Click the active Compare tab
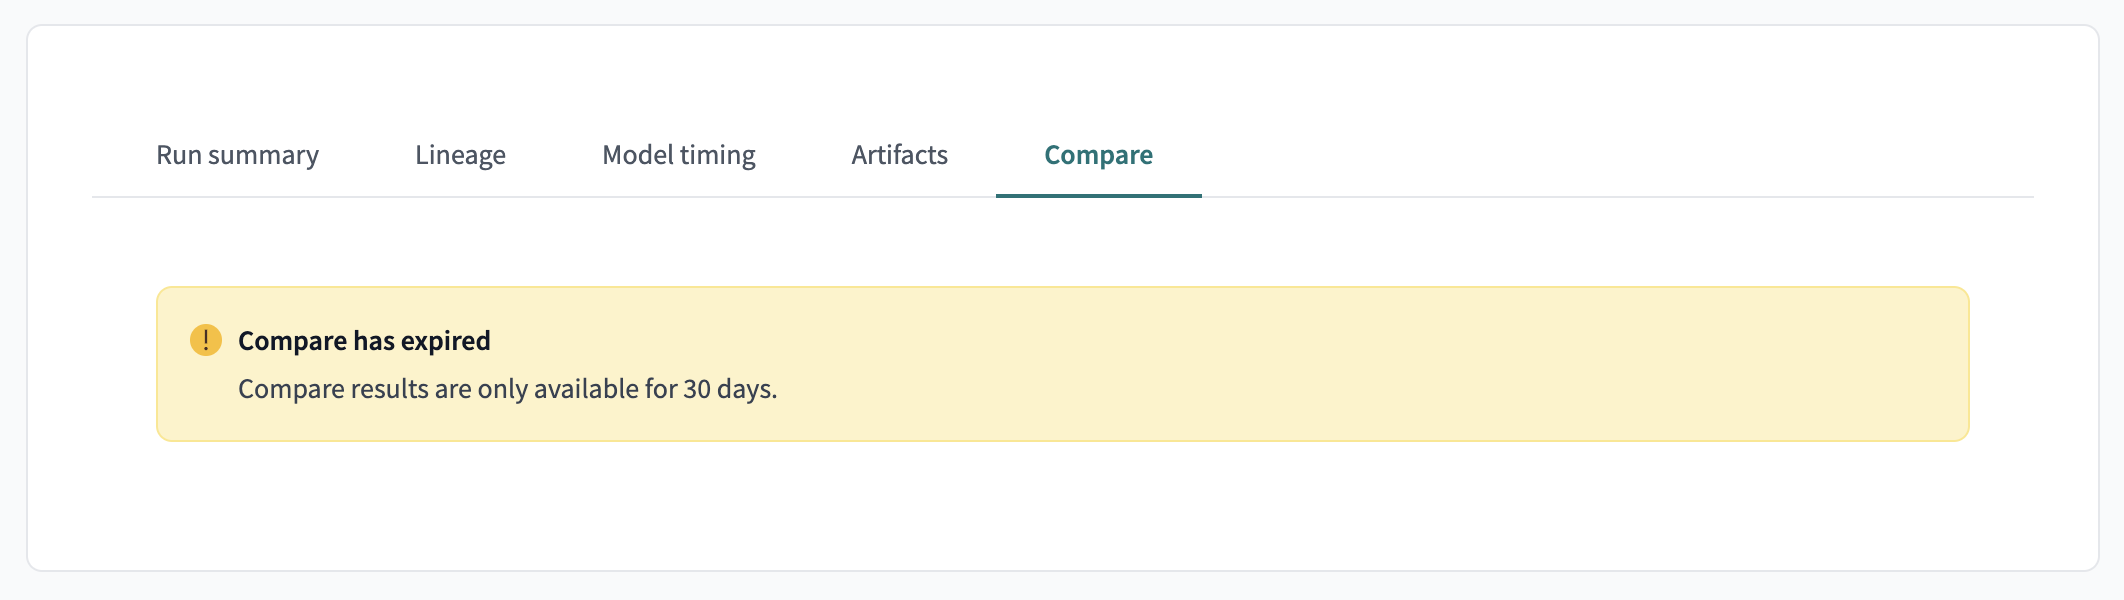This screenshot has height=600, width=2124. (1097, 156)
